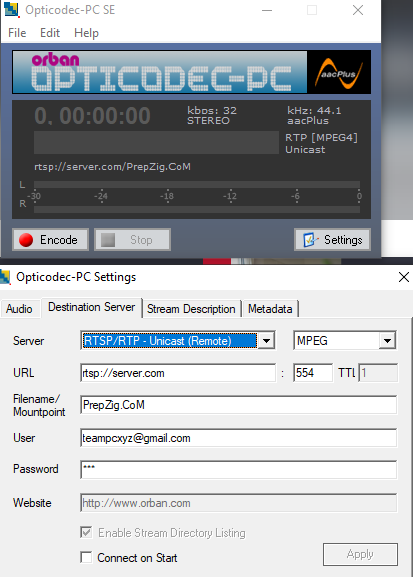
Task: Click the User field with the email
Action: pos(239,438)
